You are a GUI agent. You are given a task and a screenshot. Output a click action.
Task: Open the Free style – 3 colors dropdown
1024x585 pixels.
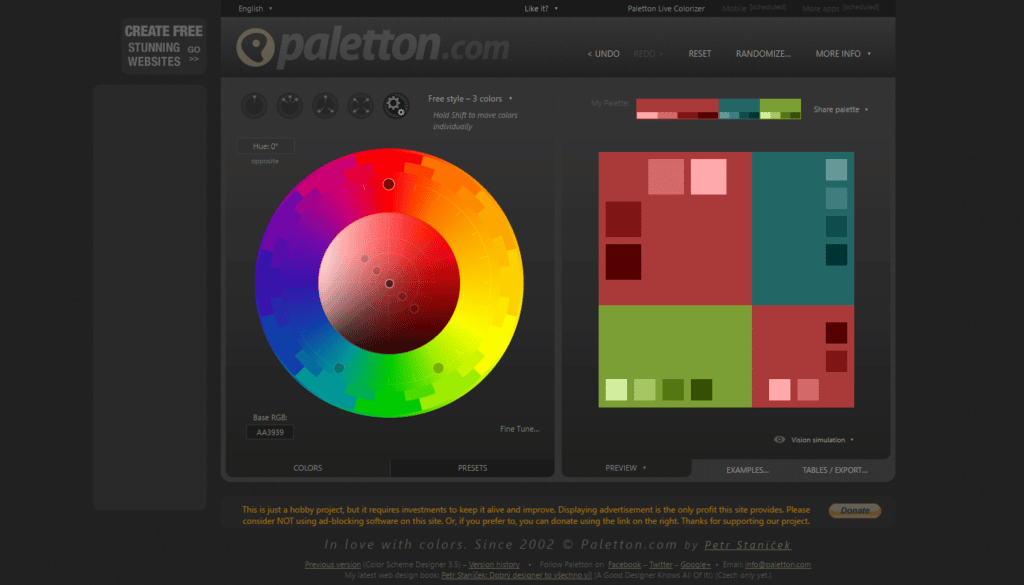(x=470, y=99)
